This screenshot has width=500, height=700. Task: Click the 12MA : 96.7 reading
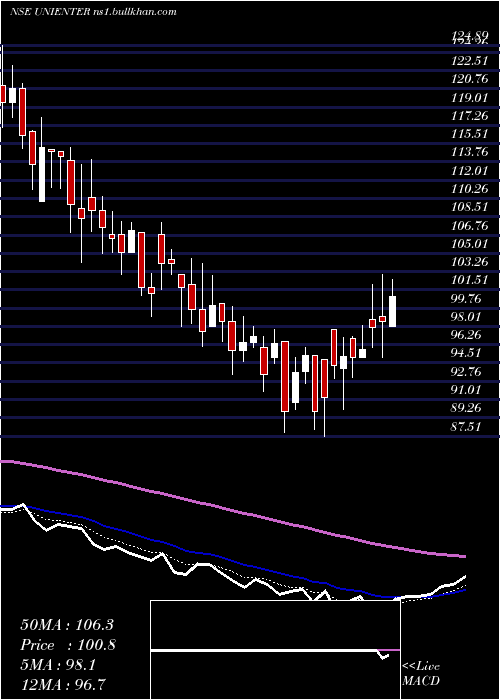pyautogui.click(x=64, y=684)
